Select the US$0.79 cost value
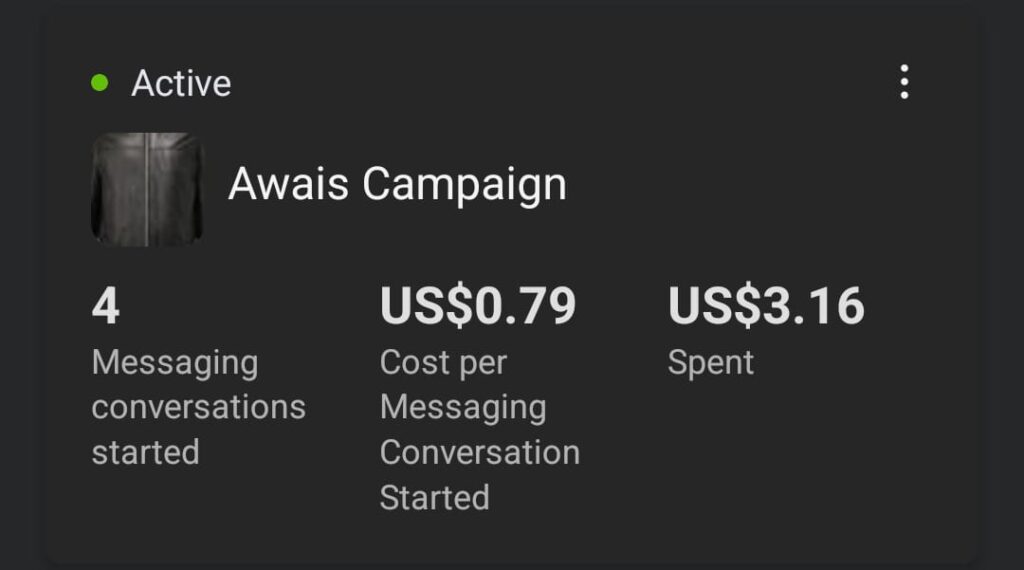Viewport: 1024px width, 570px height. tap(478, 306)
